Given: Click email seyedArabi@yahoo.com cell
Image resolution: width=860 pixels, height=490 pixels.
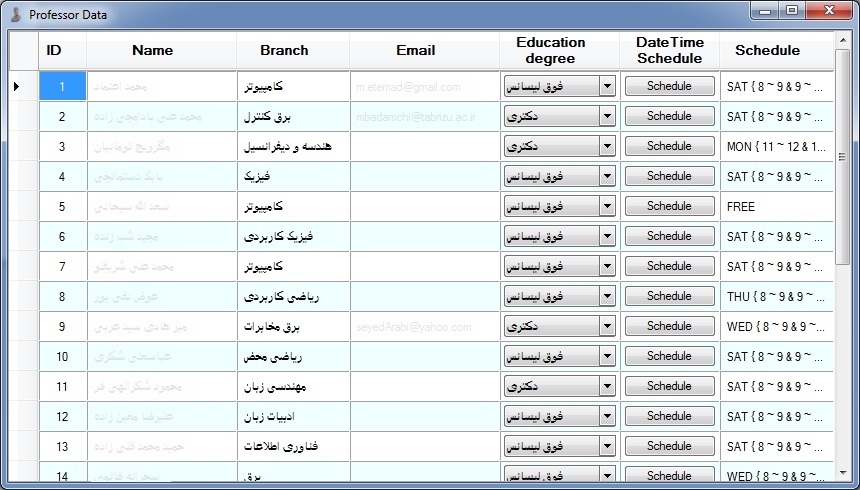Looking at the screenshot, I should coord(425,326).
